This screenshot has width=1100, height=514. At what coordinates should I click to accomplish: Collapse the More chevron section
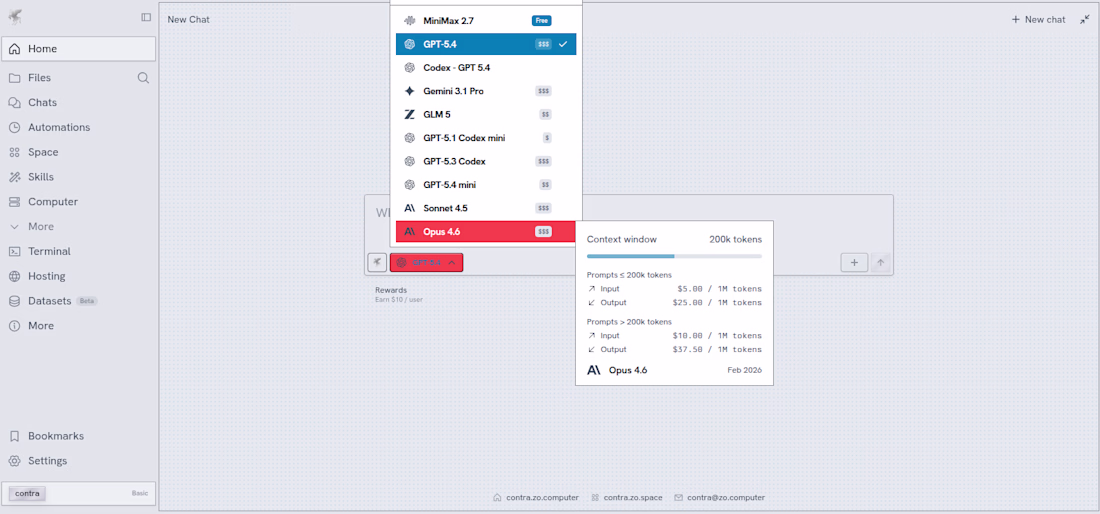14,226
